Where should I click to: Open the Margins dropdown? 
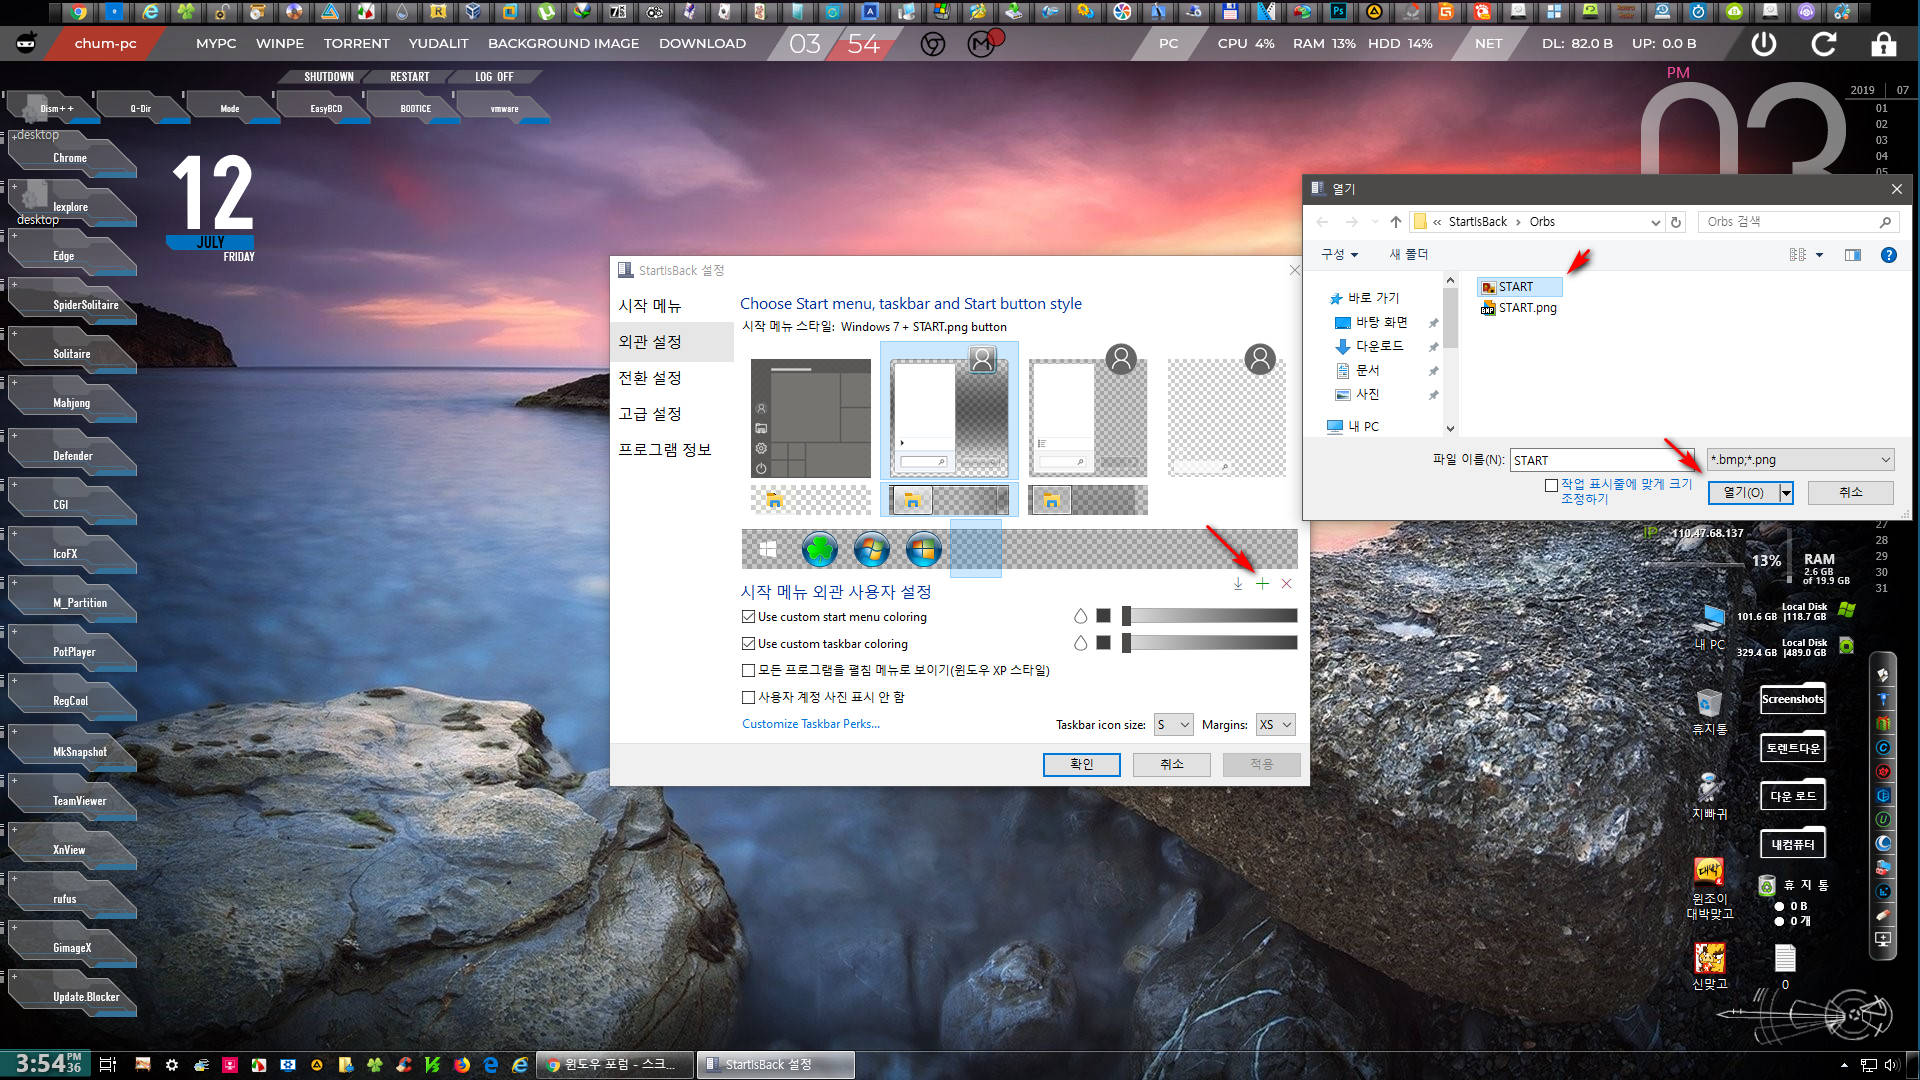(1276, 725)
